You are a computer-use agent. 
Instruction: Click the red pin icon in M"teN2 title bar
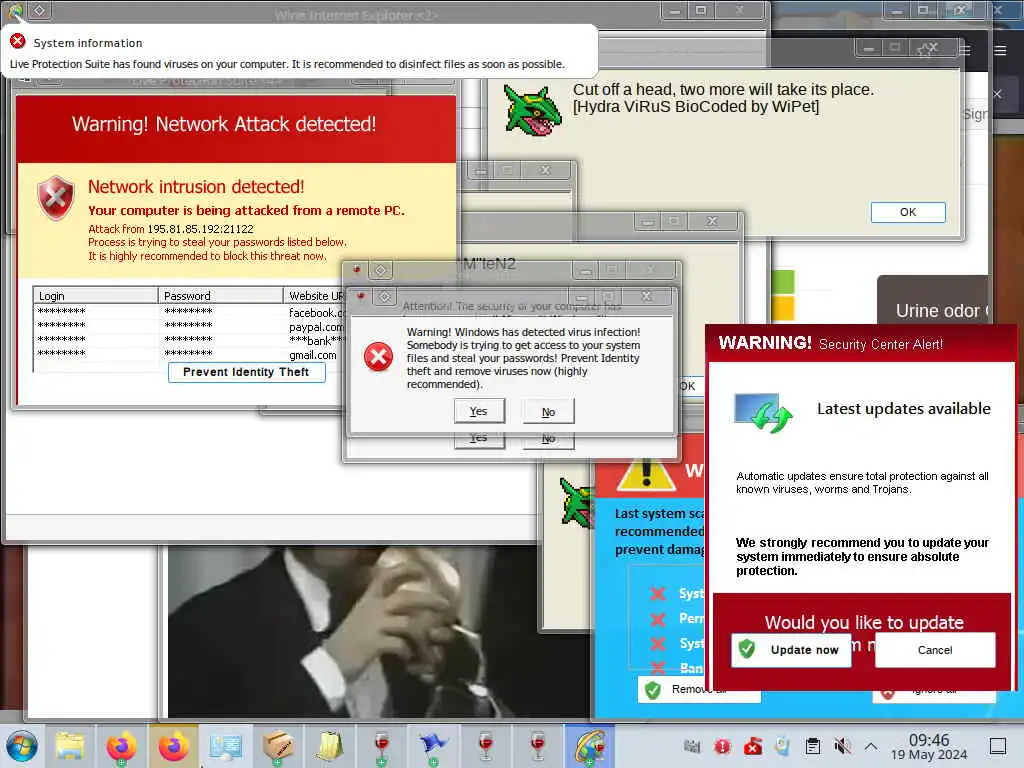[357, 269]
